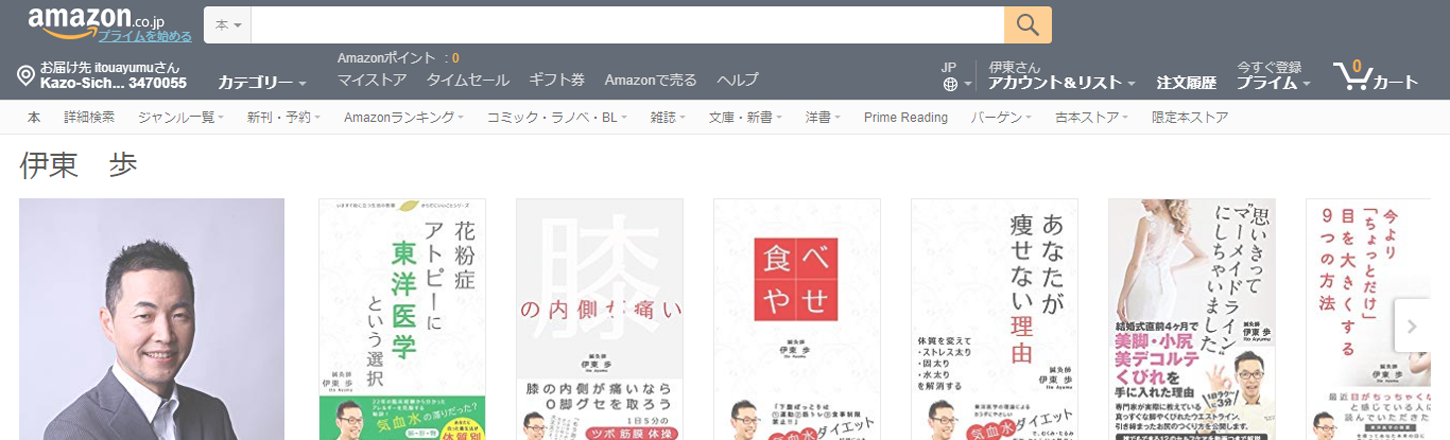This screenshot has height=440, width=1450.
Task: Expand コミック・ラノベ・BL submenu
Action: 556,117
